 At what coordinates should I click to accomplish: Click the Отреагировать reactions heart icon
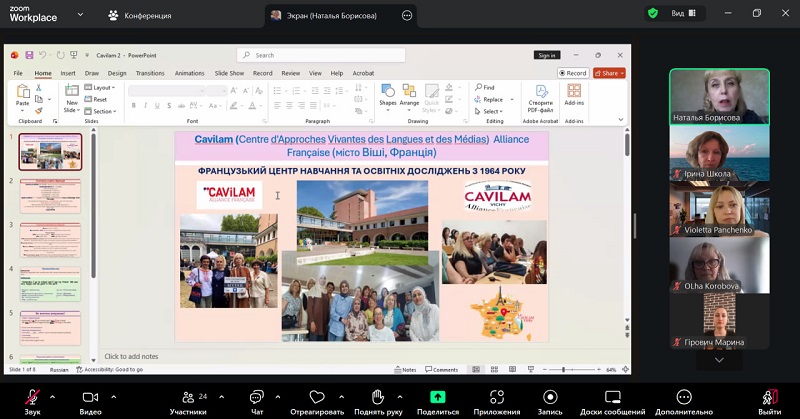(317, 397)
